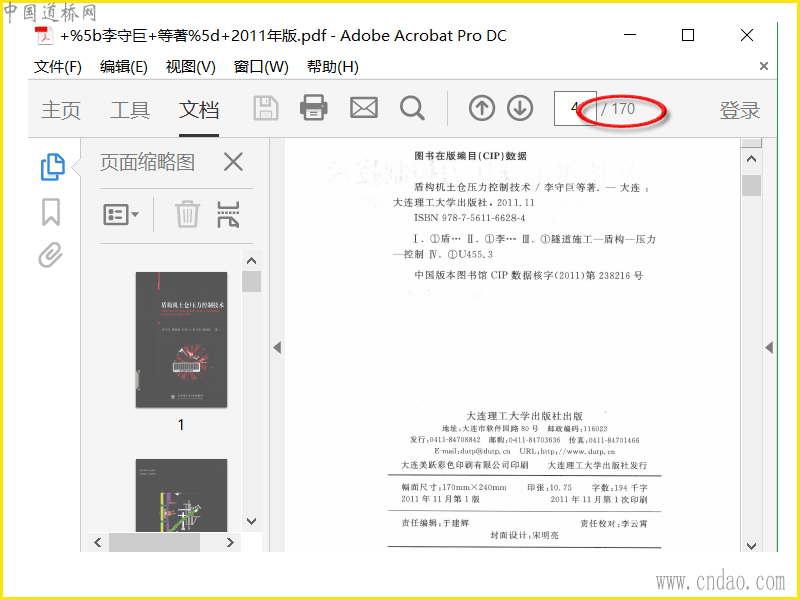
Task: Click the thumbnail label 1
Action: click(x=181, y=424)
